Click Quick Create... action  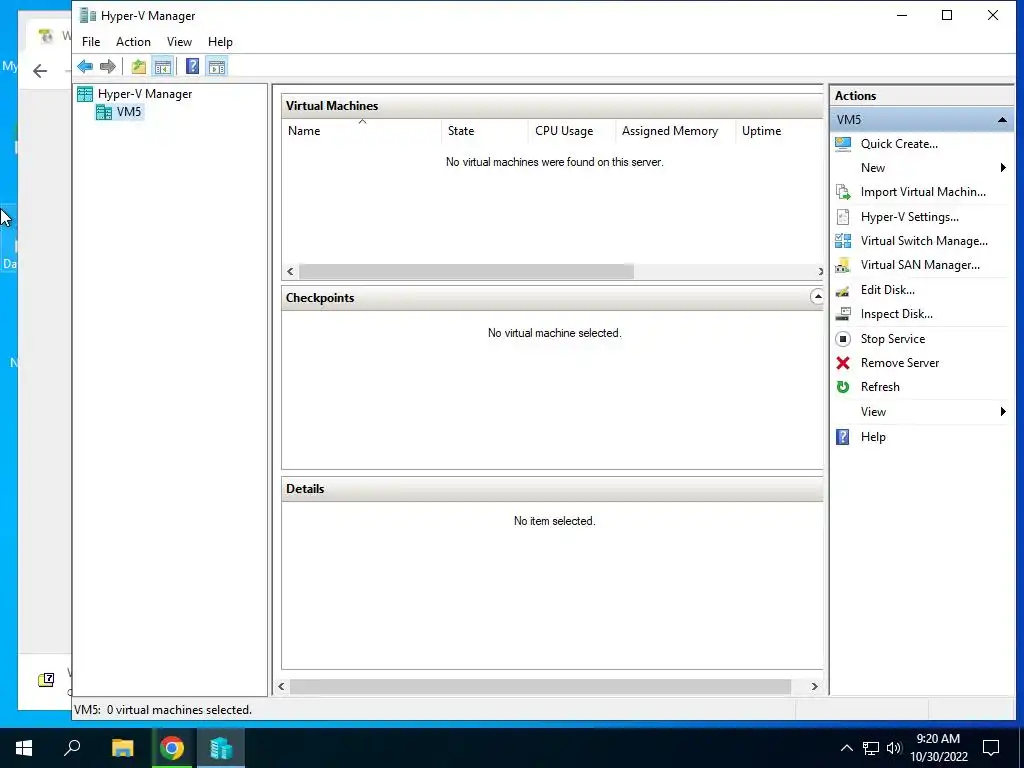tap(899, 144)
